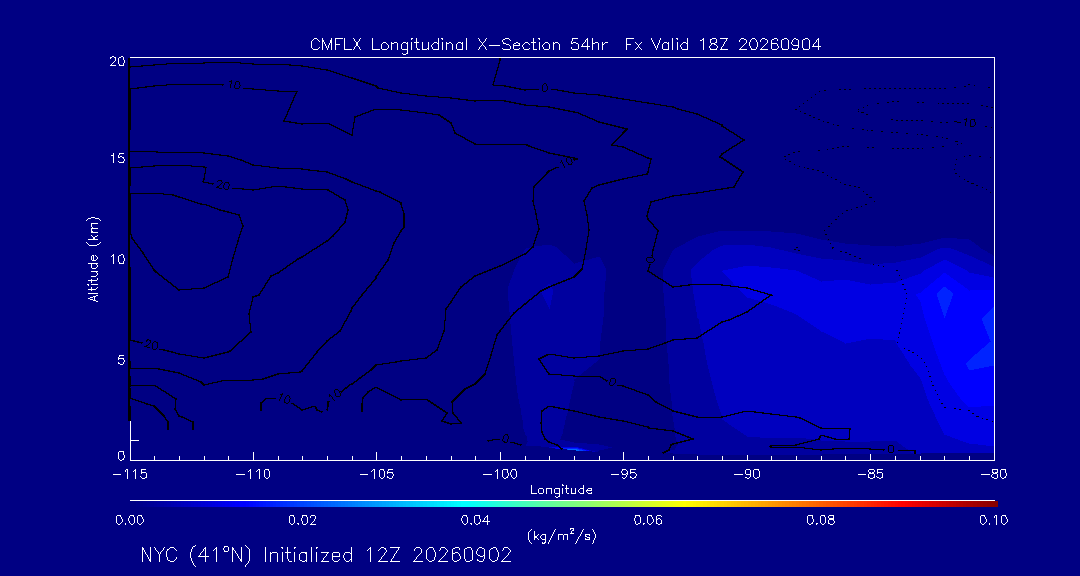Click the 20 contour label near -111 longitude

(x=222, y=185)
